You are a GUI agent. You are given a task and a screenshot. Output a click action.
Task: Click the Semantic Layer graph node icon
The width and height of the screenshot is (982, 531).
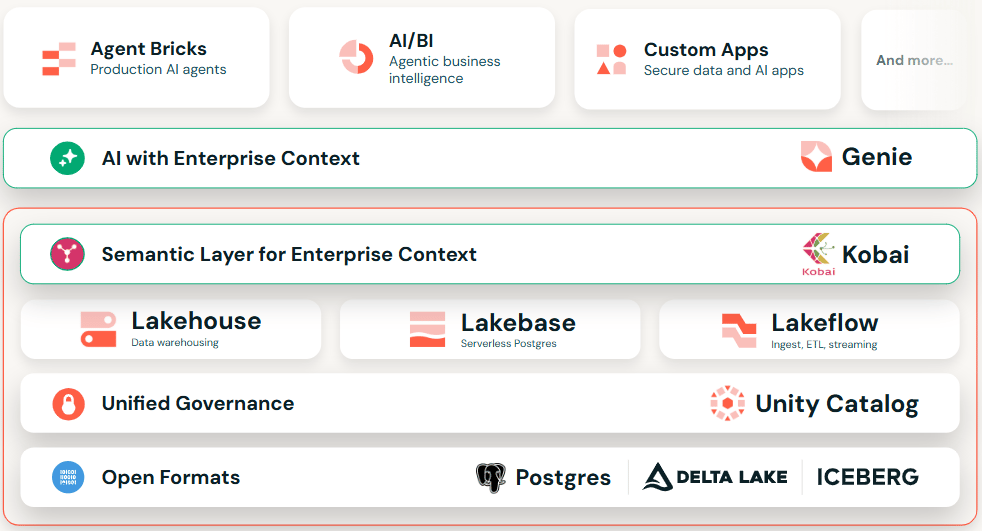point(68,254)
